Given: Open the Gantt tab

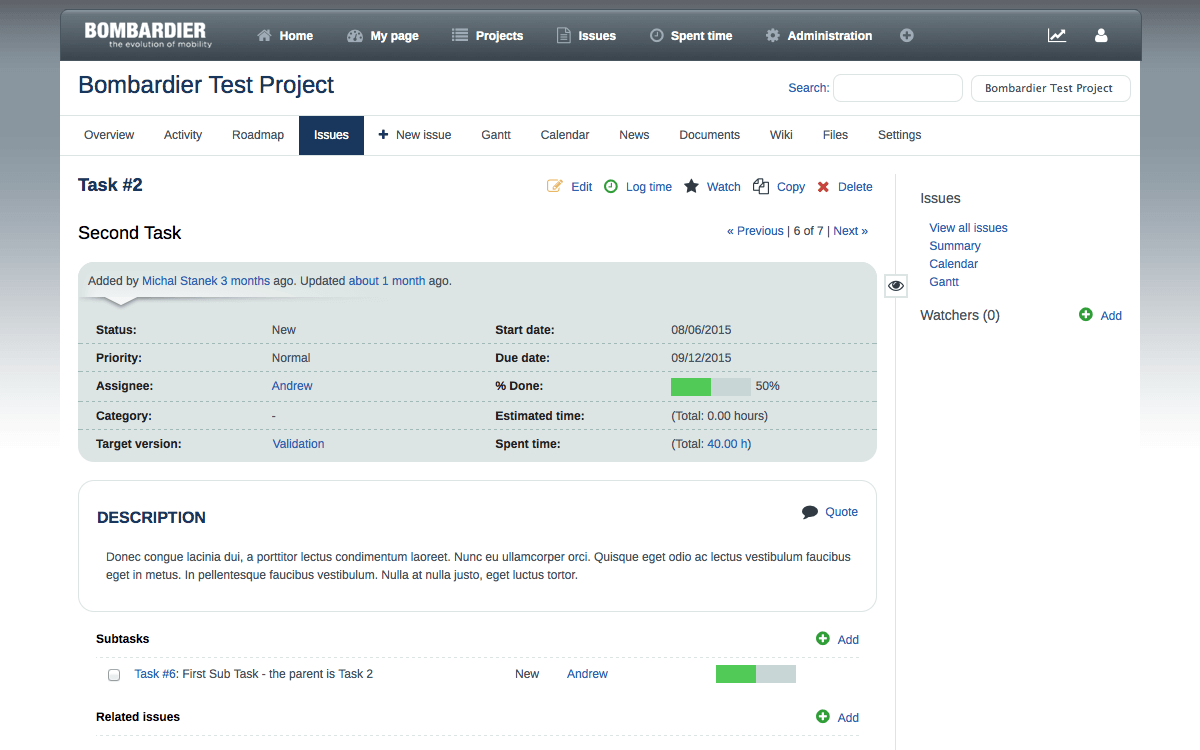Looking at the screenshot, I should (x=496, y=135).
